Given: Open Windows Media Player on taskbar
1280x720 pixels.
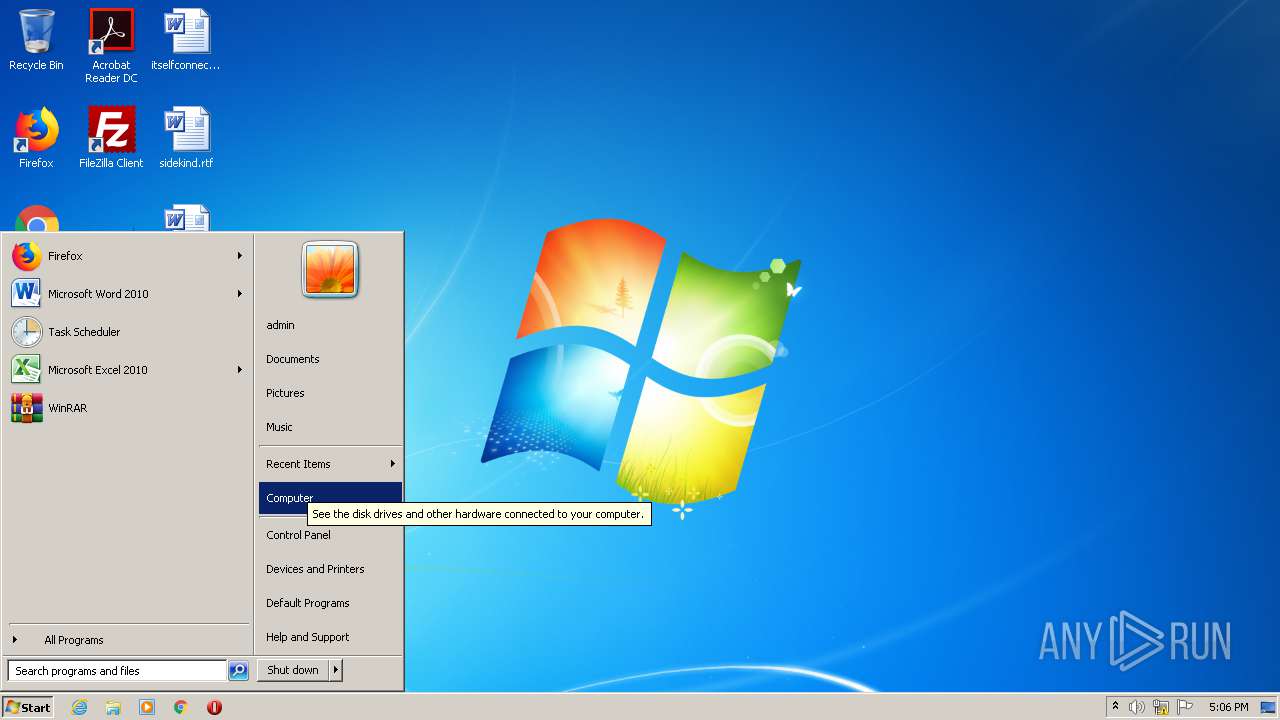Looking at the screenshot, I should coord(147,707).
